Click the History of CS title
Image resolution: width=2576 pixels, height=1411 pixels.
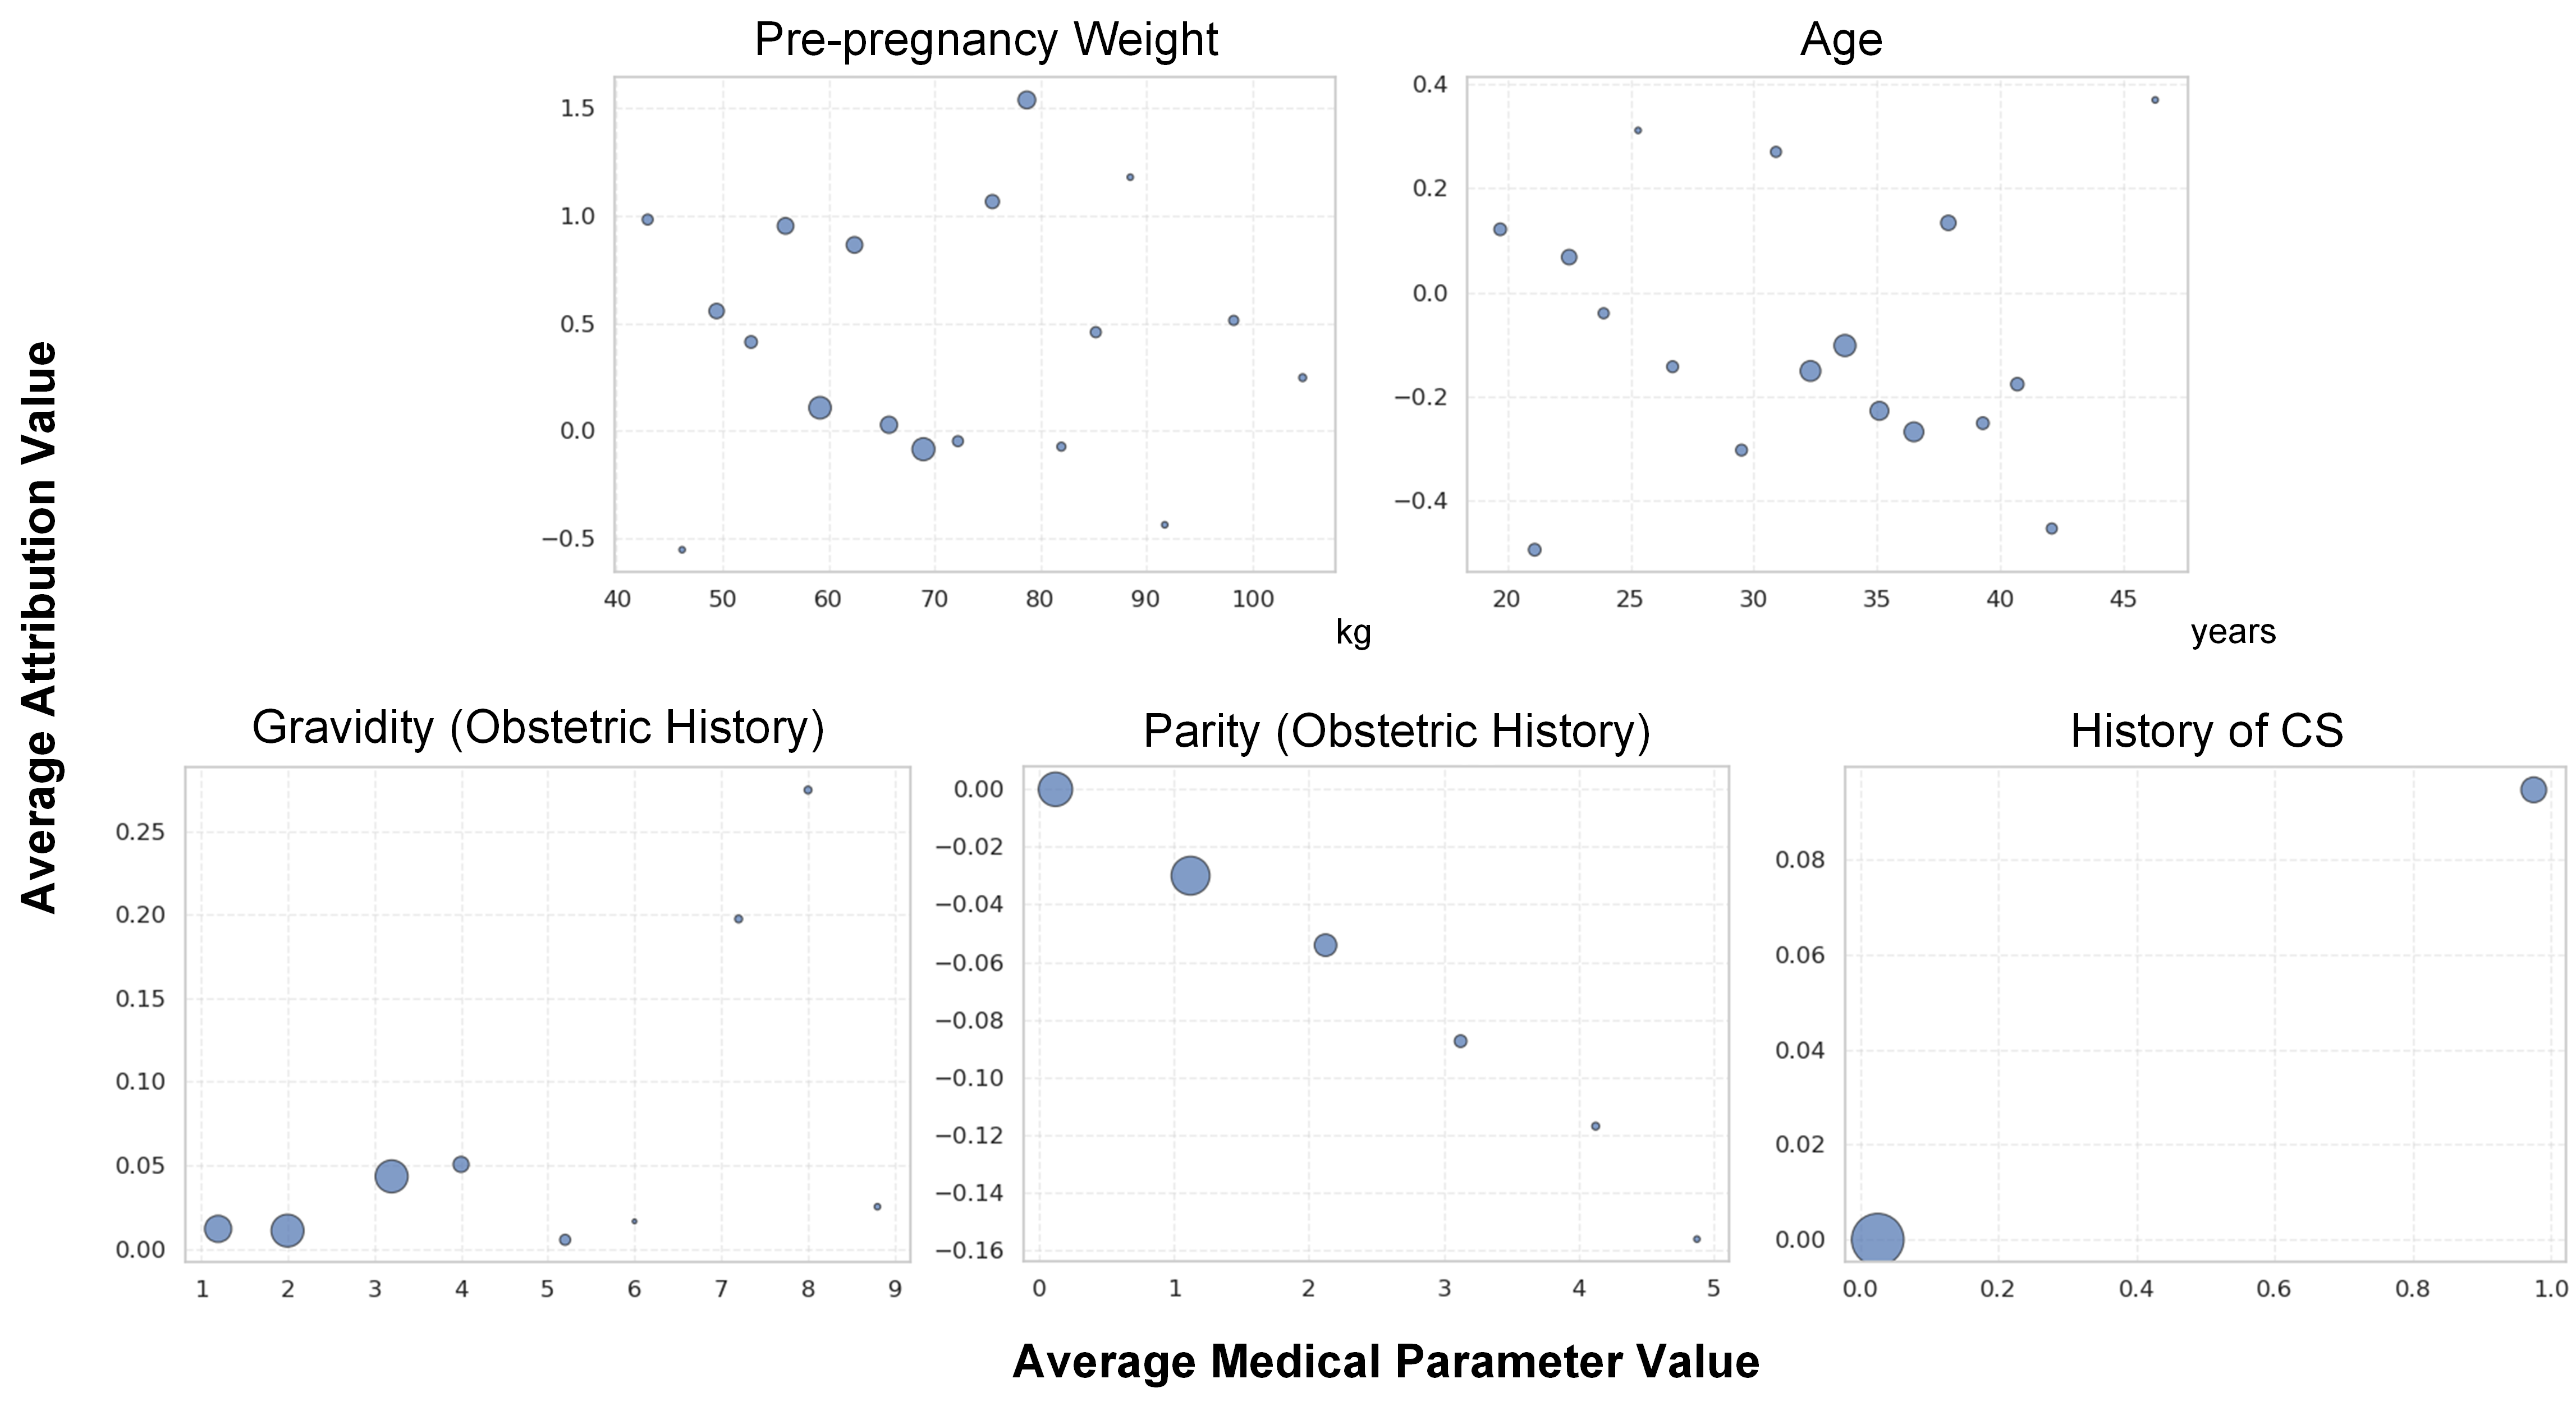(x=2206, y=731)
